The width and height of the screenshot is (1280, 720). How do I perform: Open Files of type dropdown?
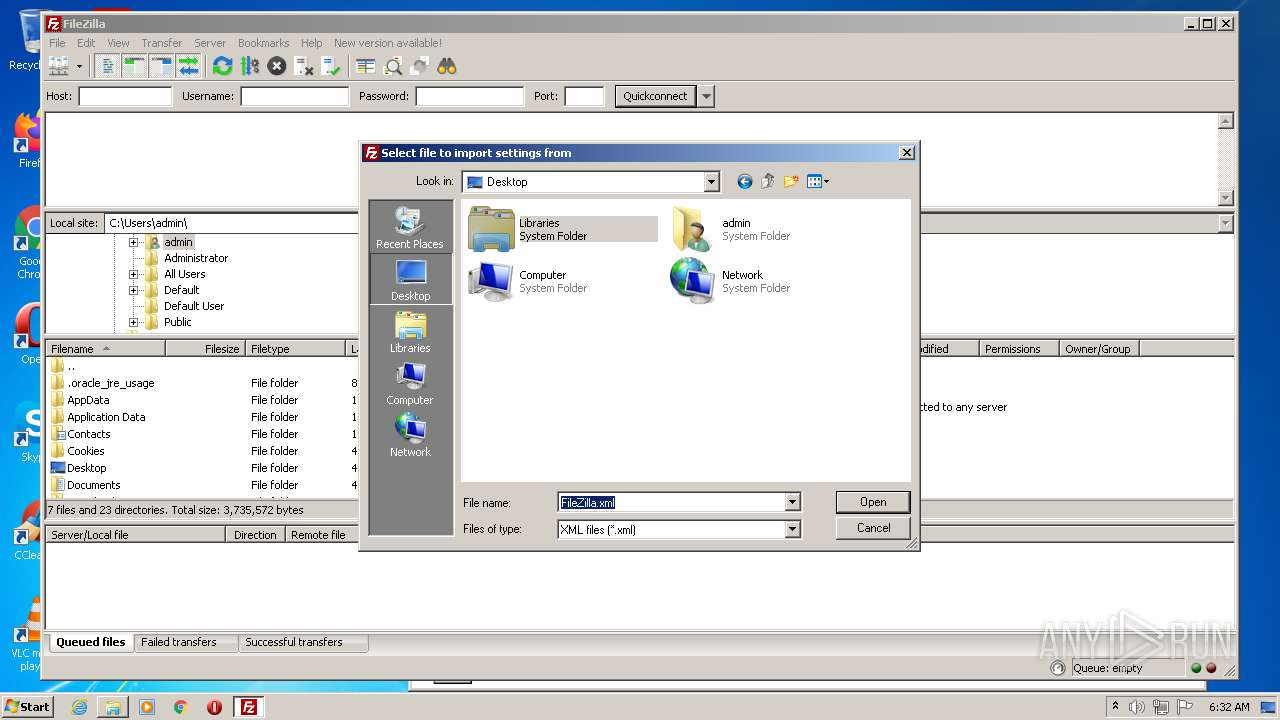coord(792,530)
